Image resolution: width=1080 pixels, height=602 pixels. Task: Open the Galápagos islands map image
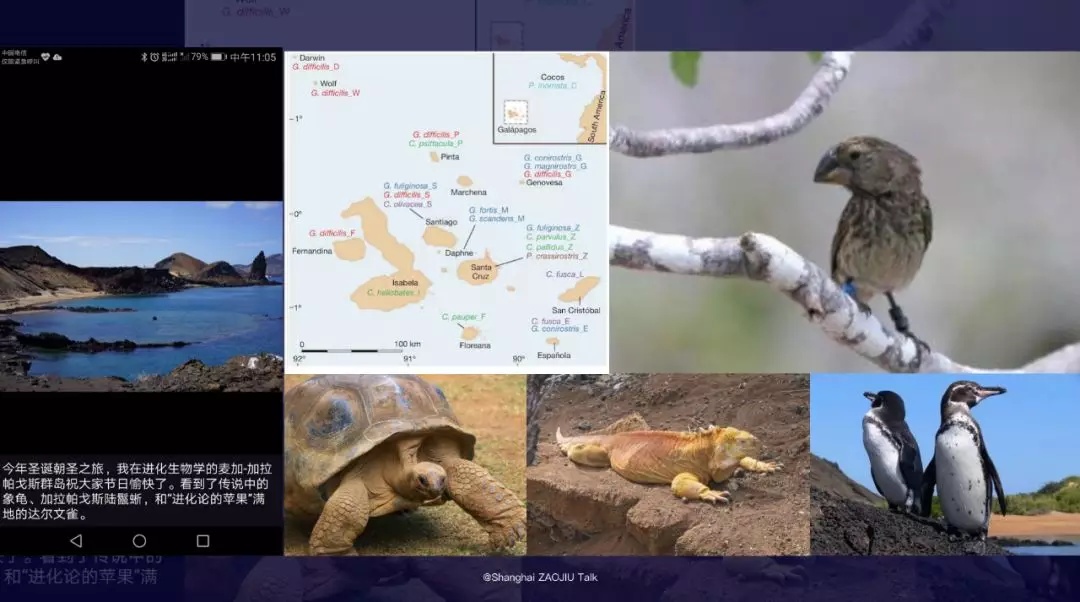pos(446,212)
